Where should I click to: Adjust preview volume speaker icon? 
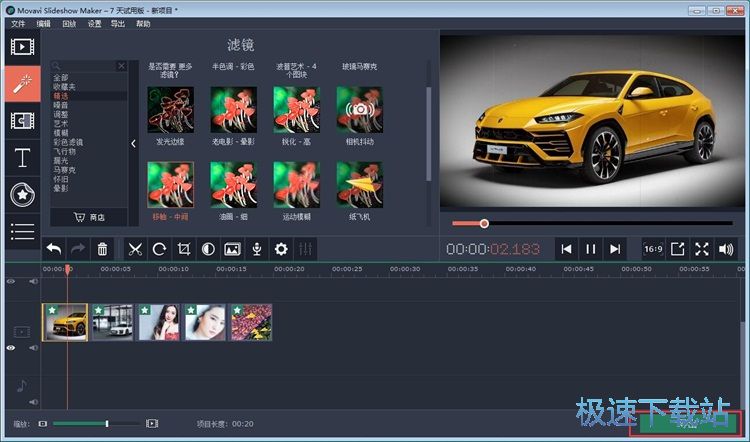click(726, 249)
